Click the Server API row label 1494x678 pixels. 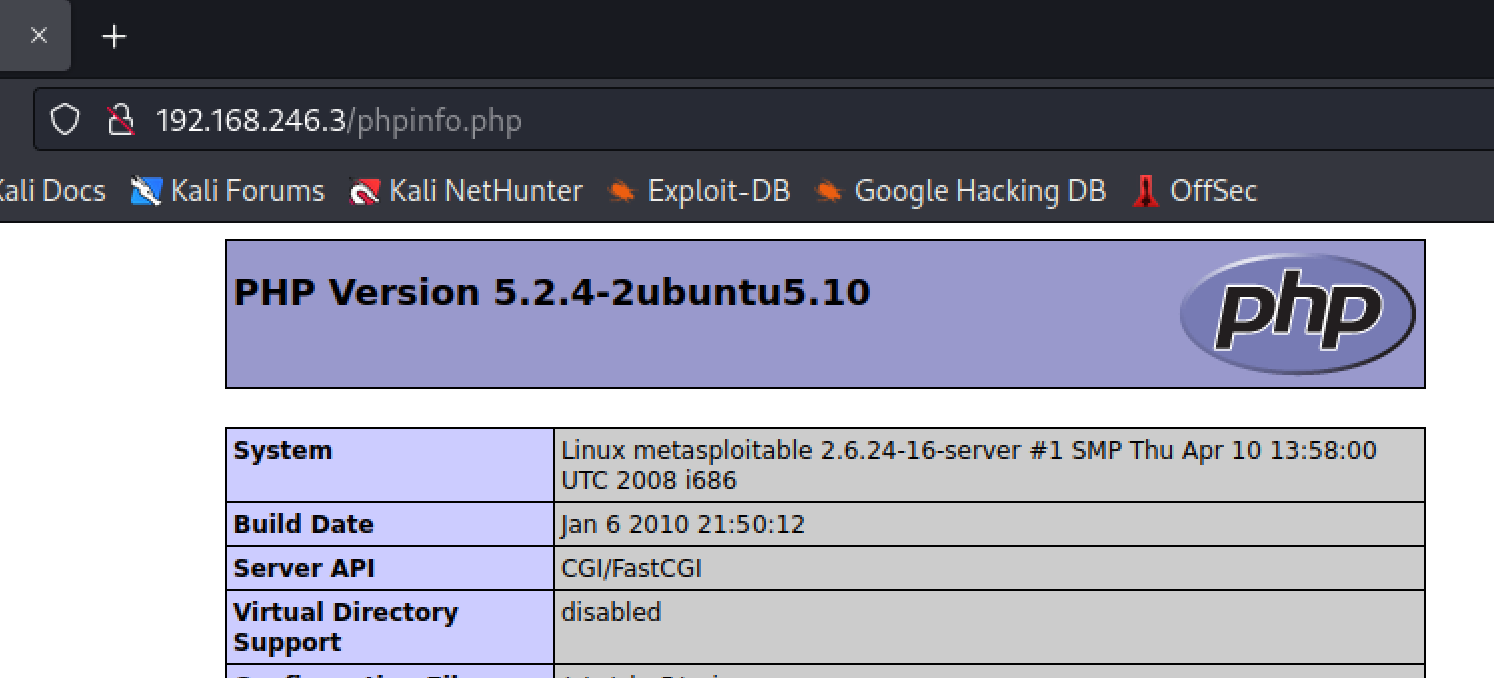[x=304, y=568]
